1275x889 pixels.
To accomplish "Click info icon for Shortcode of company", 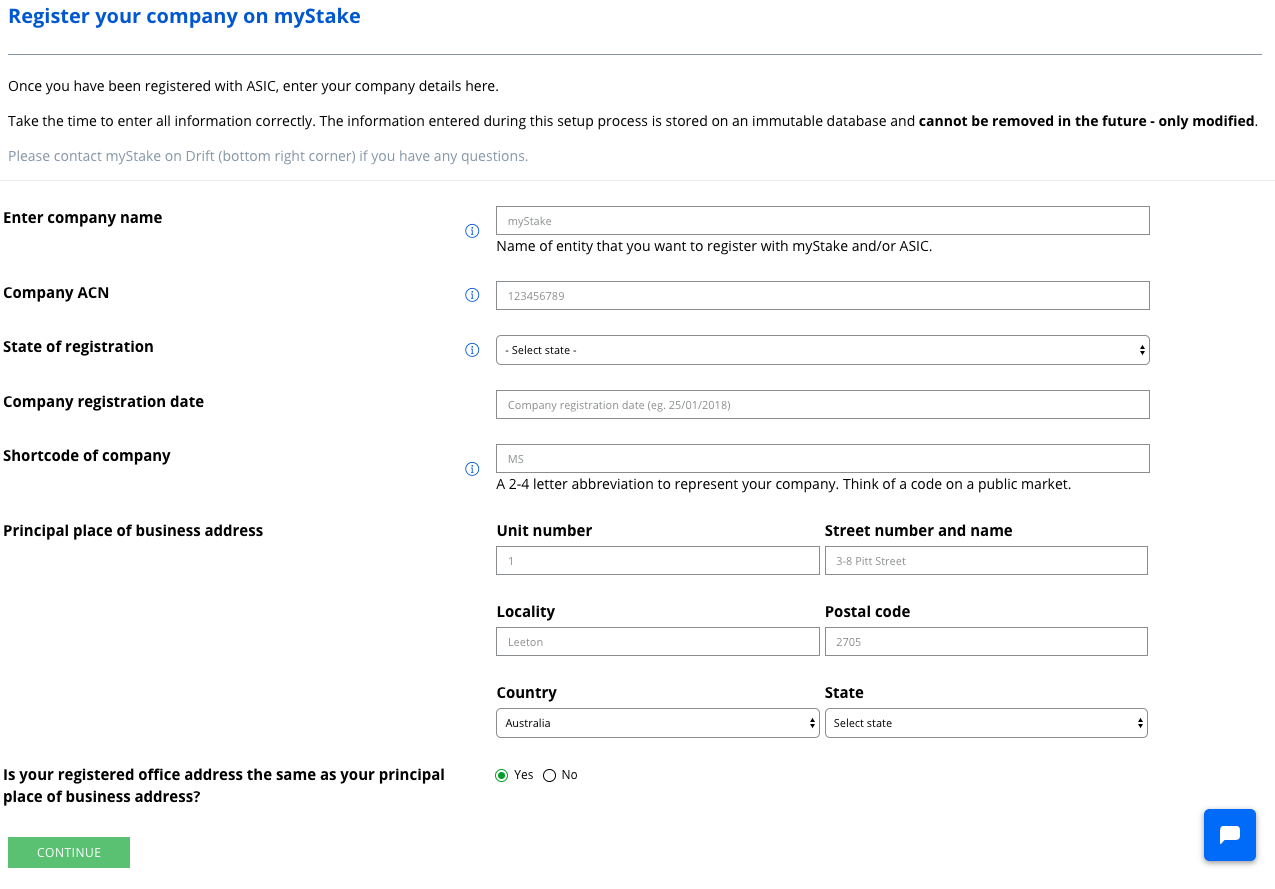I will [472, 469].
